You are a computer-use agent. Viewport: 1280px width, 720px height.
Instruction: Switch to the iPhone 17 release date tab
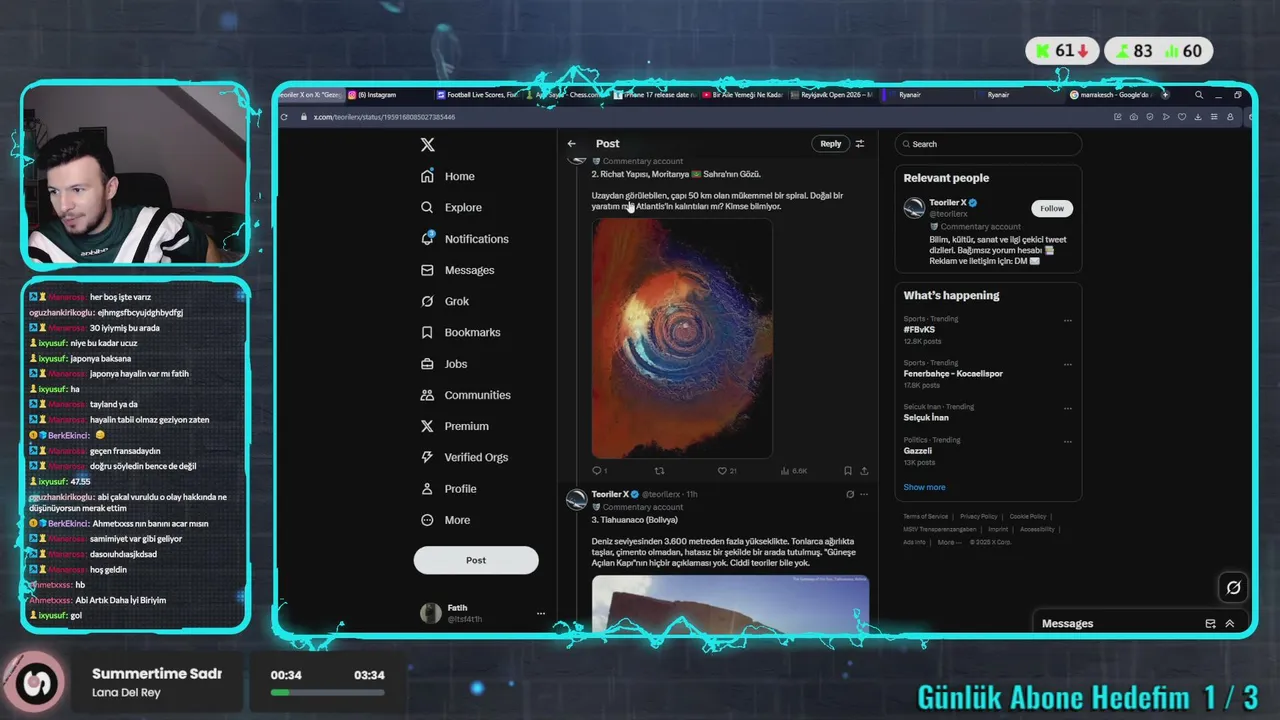(x=654, y=95)
